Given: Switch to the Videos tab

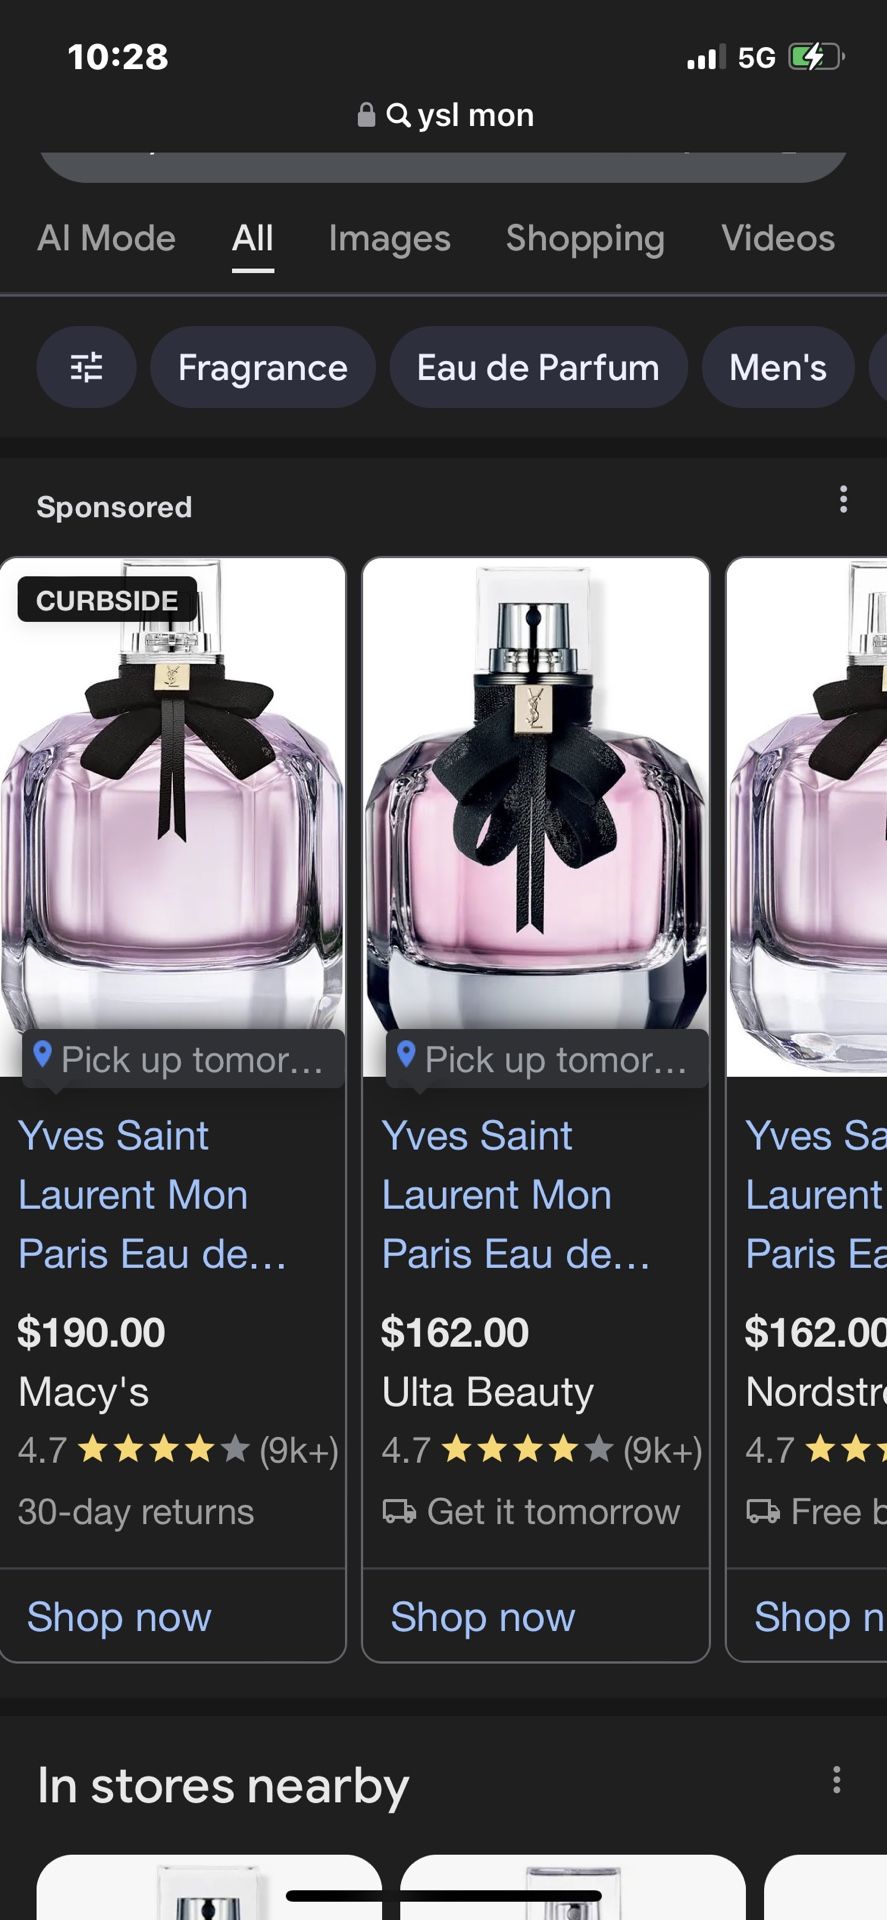Looking at the screenshot, I should point(778,238).
